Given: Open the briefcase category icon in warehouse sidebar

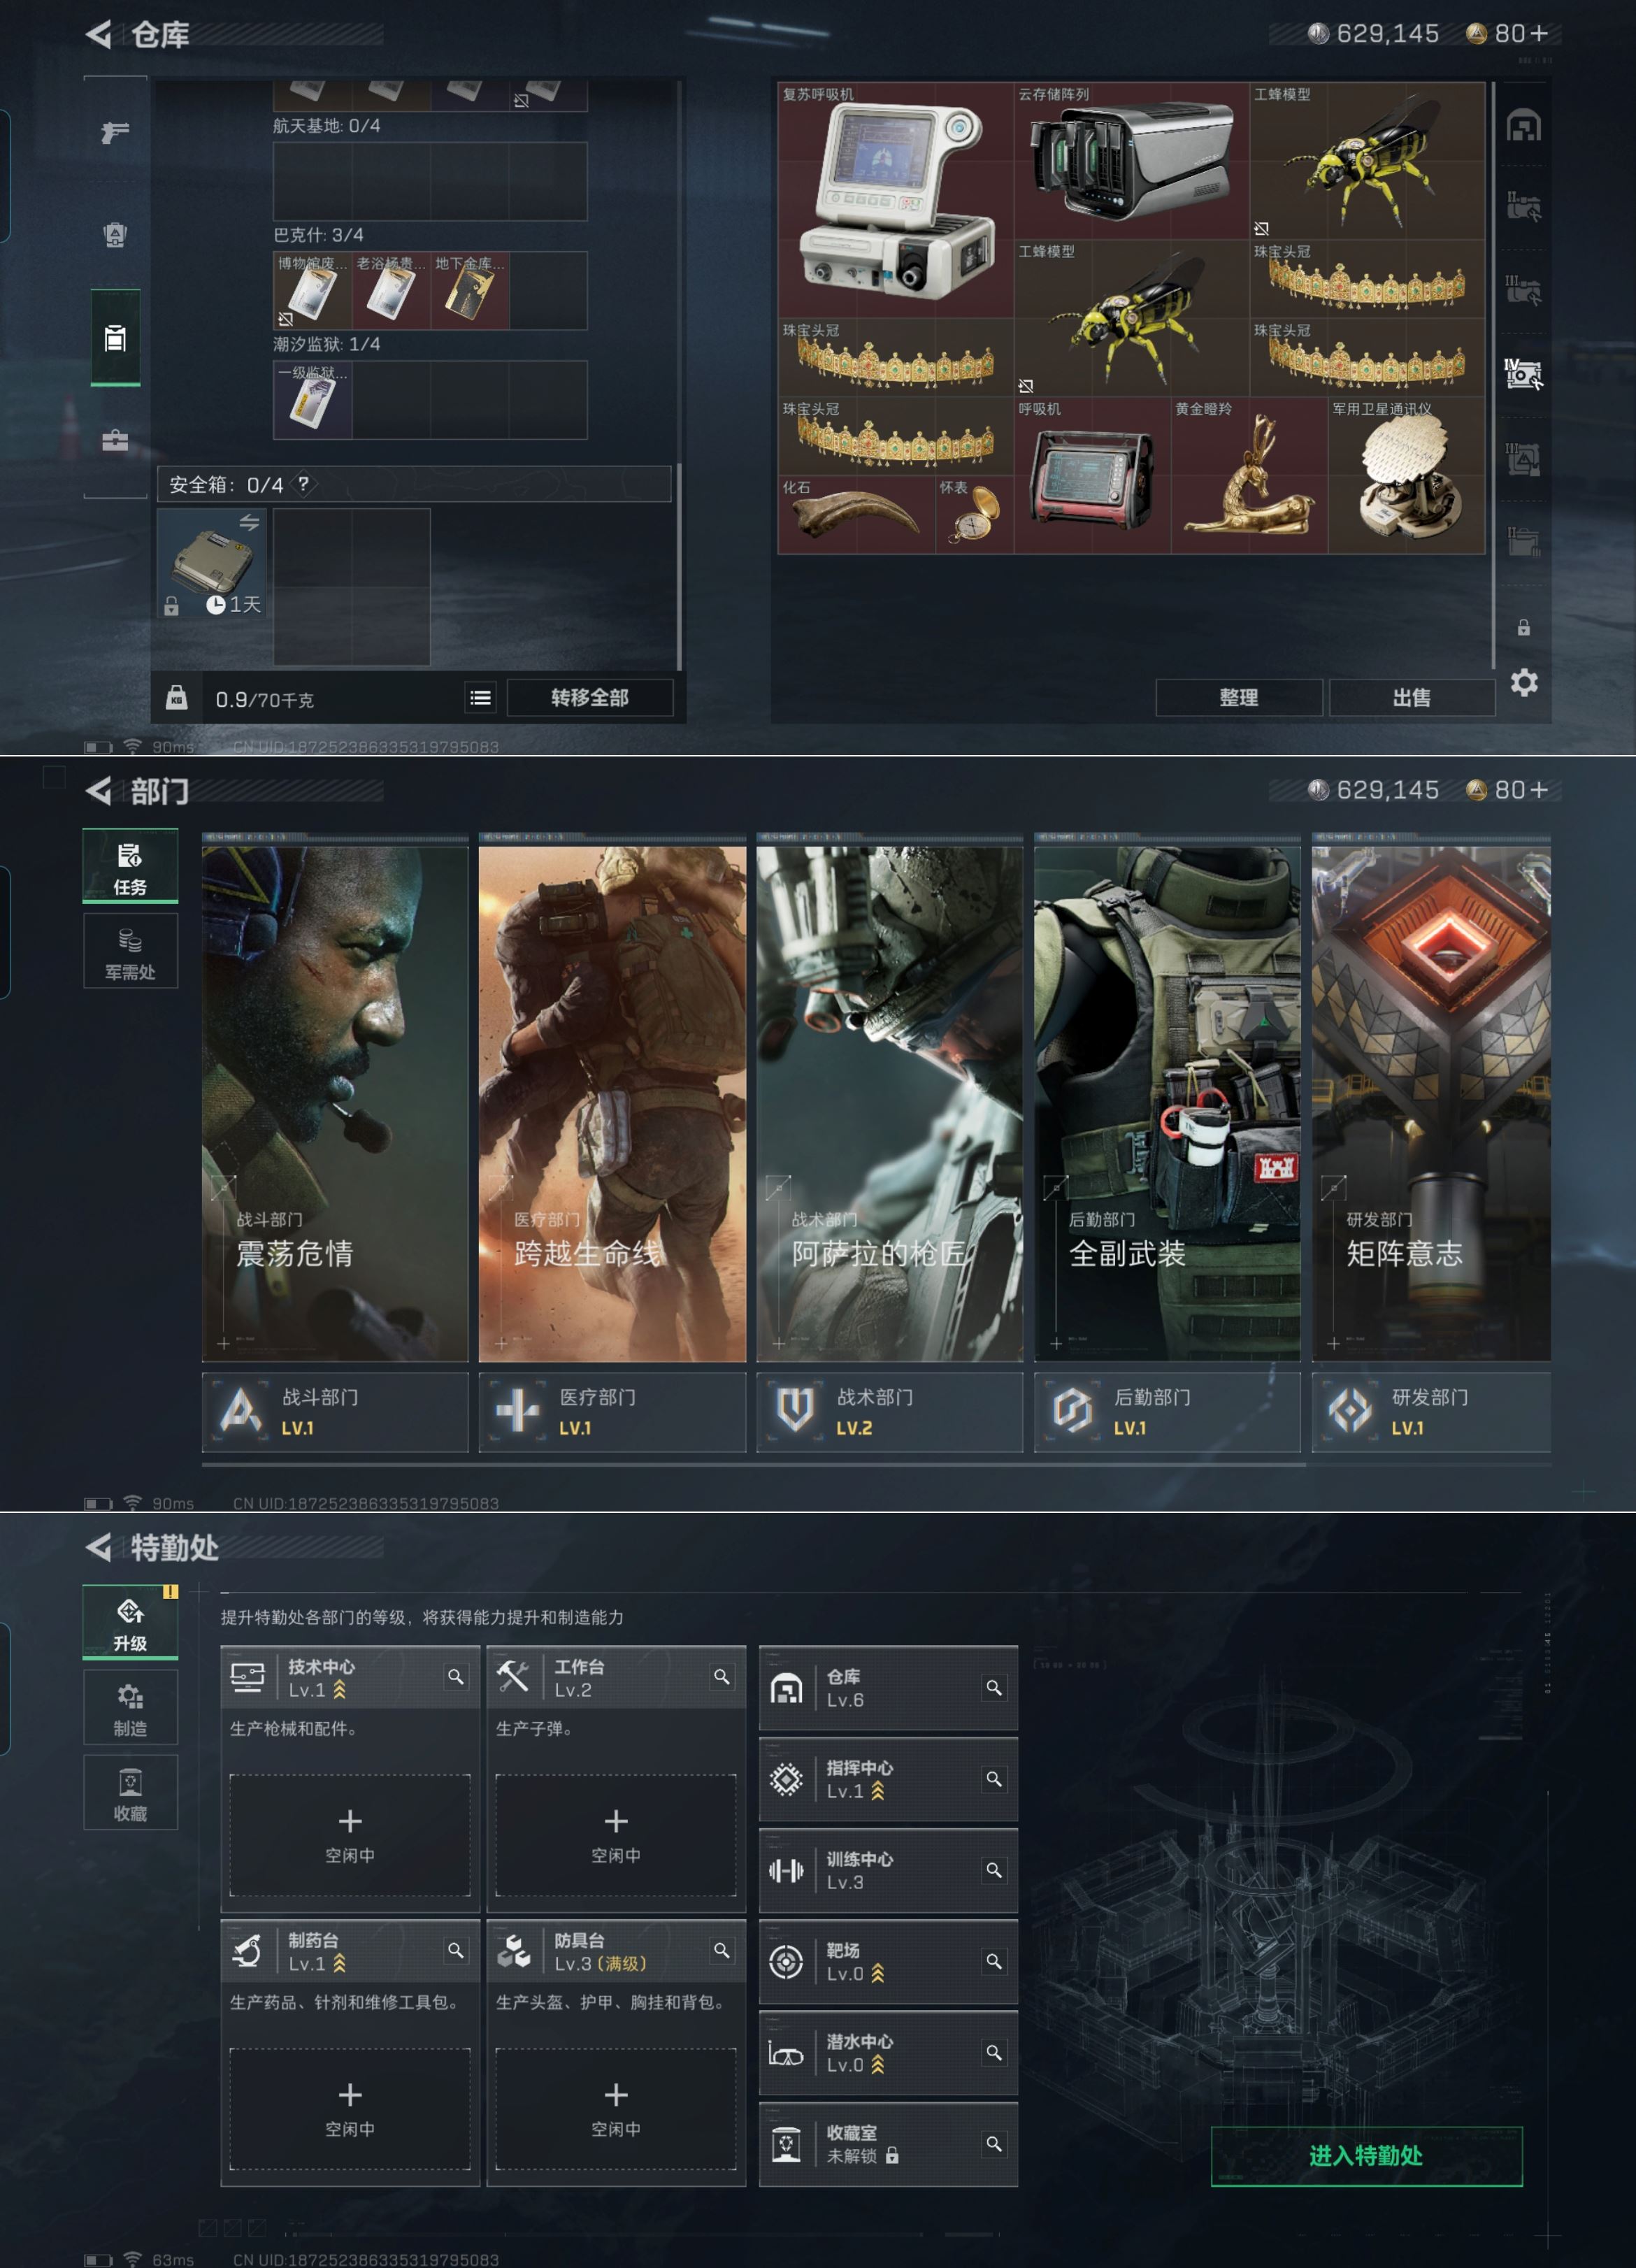Looking at the screenshot, I should tap(115, 440).
